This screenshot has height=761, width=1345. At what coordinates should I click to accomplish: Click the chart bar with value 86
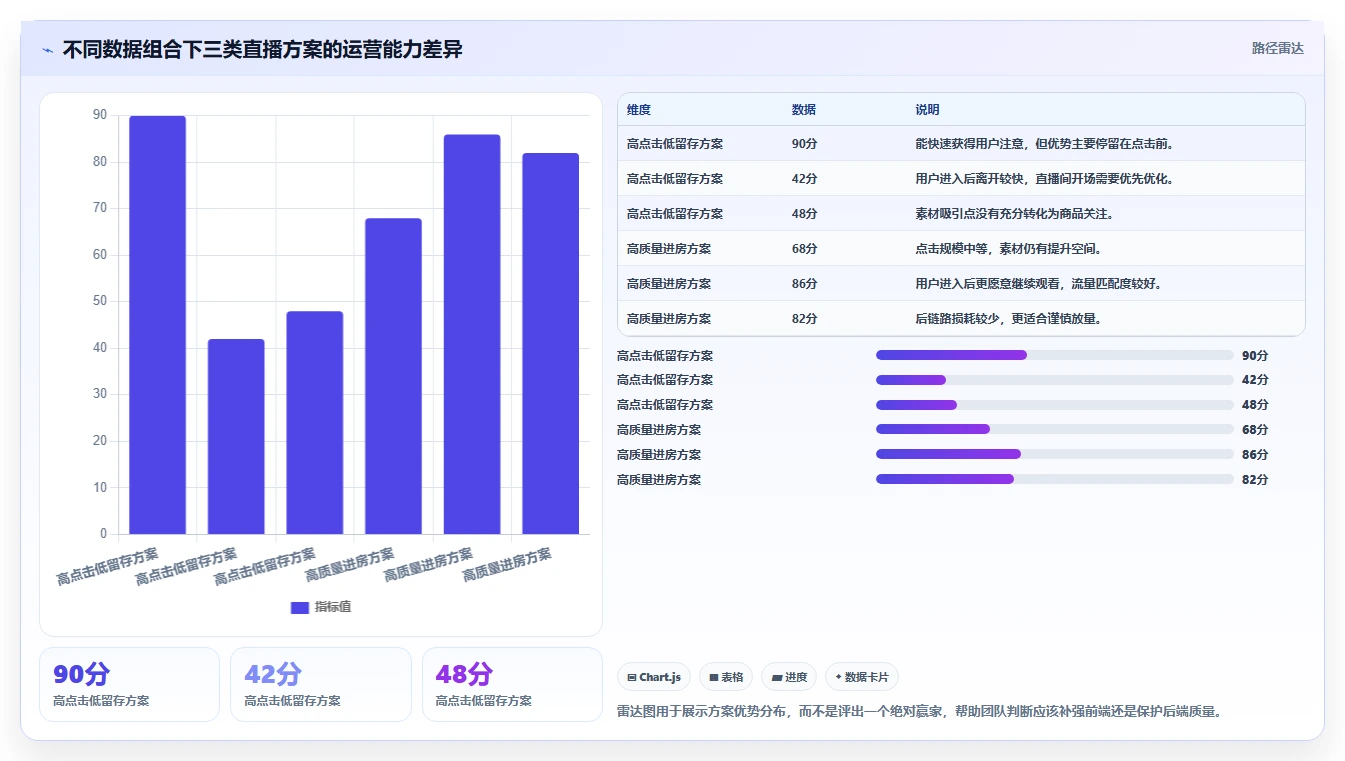472,334
